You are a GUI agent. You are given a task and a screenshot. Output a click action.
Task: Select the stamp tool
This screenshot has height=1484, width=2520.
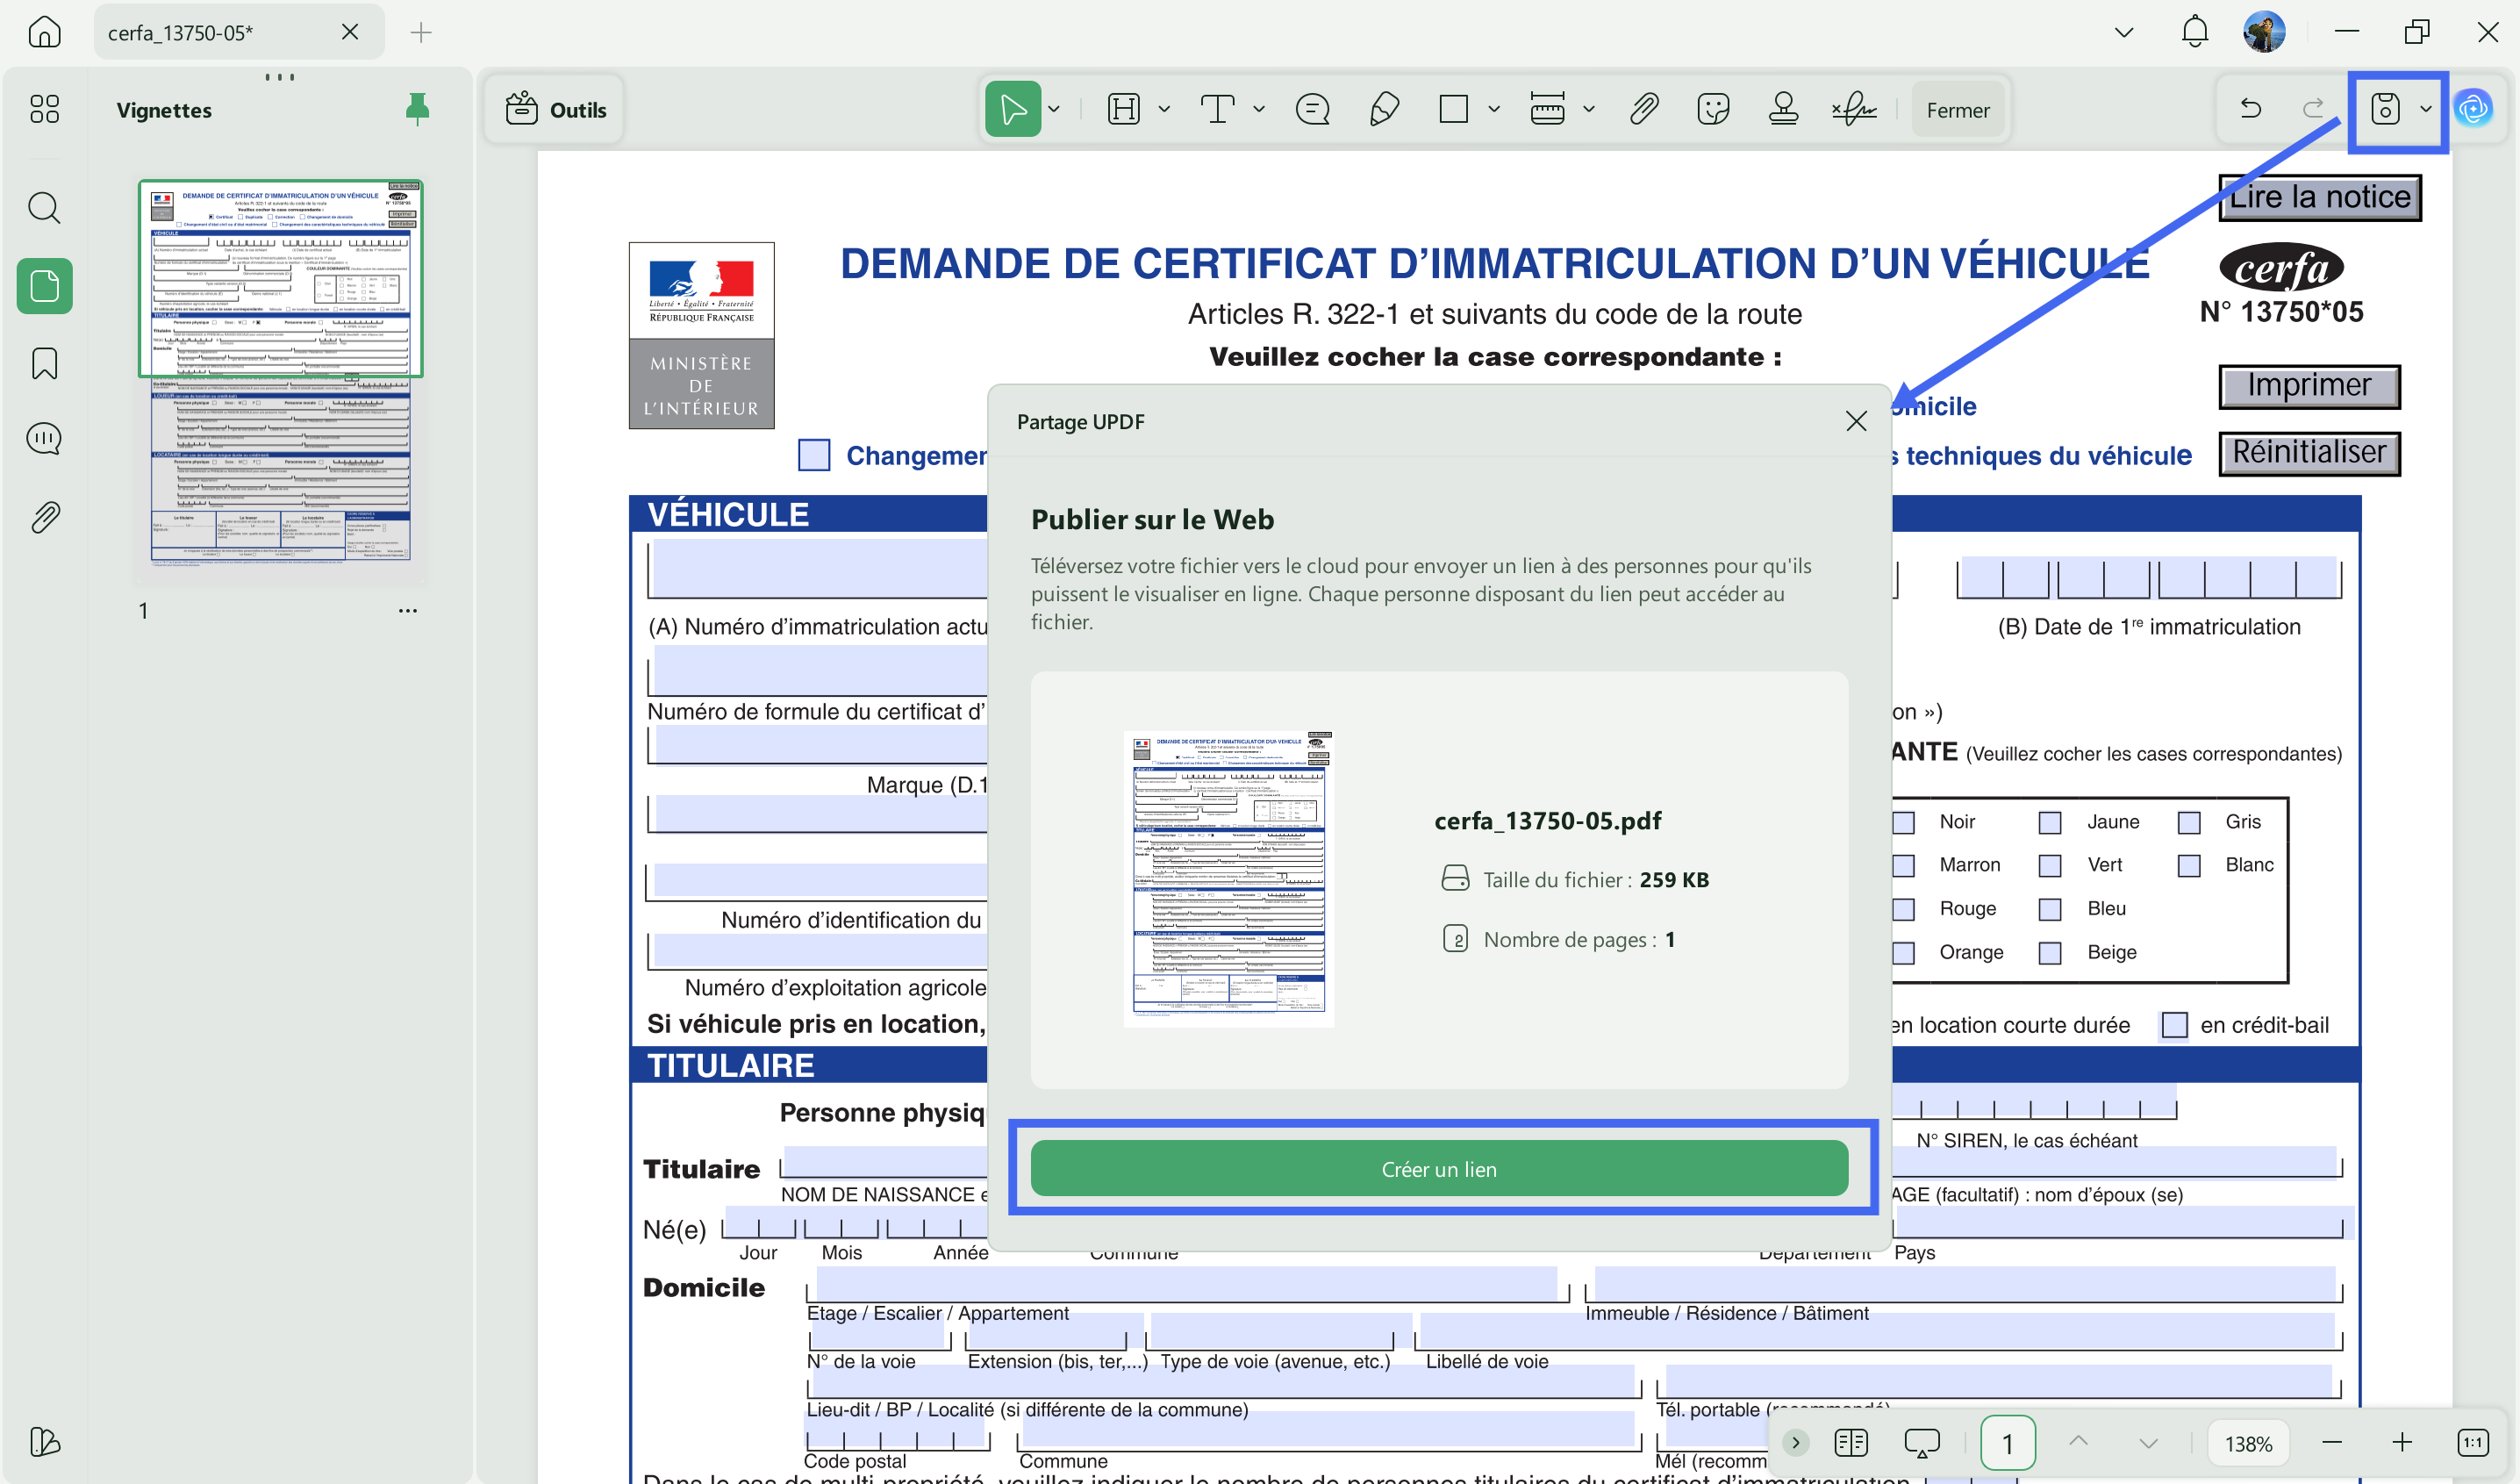[x=1783, y=109]
